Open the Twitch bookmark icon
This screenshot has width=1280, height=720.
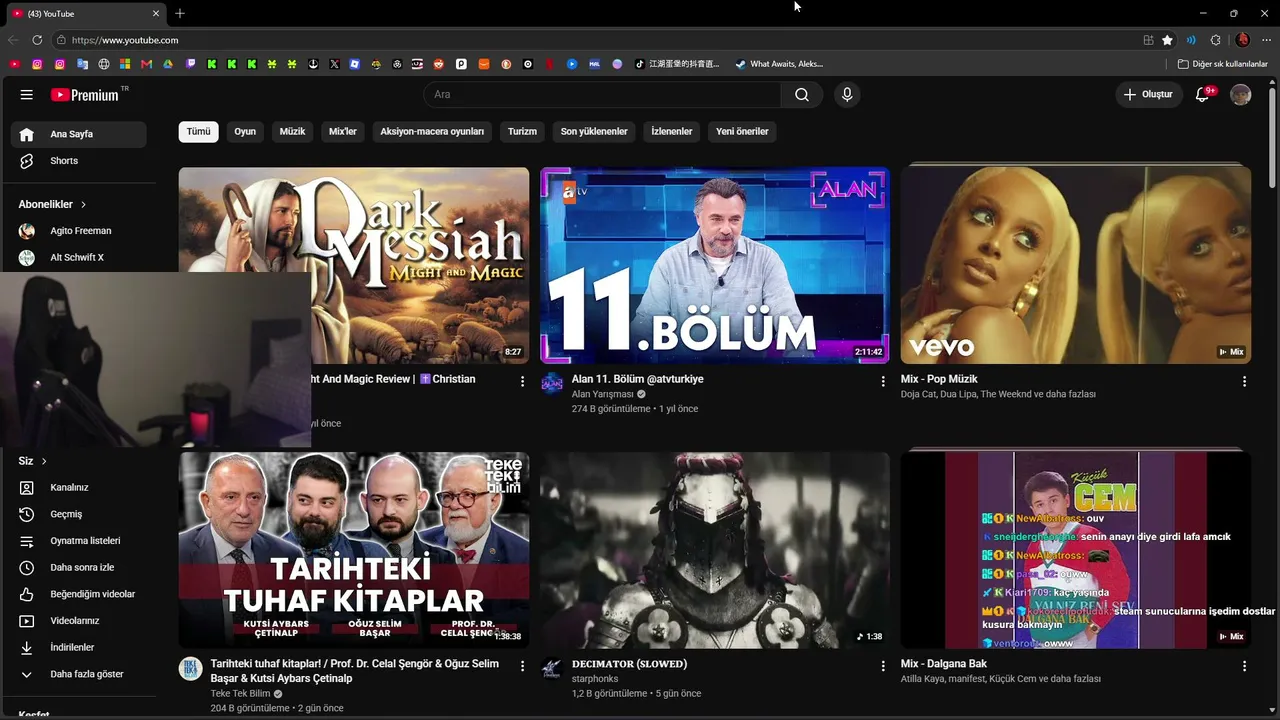[190, 64]
